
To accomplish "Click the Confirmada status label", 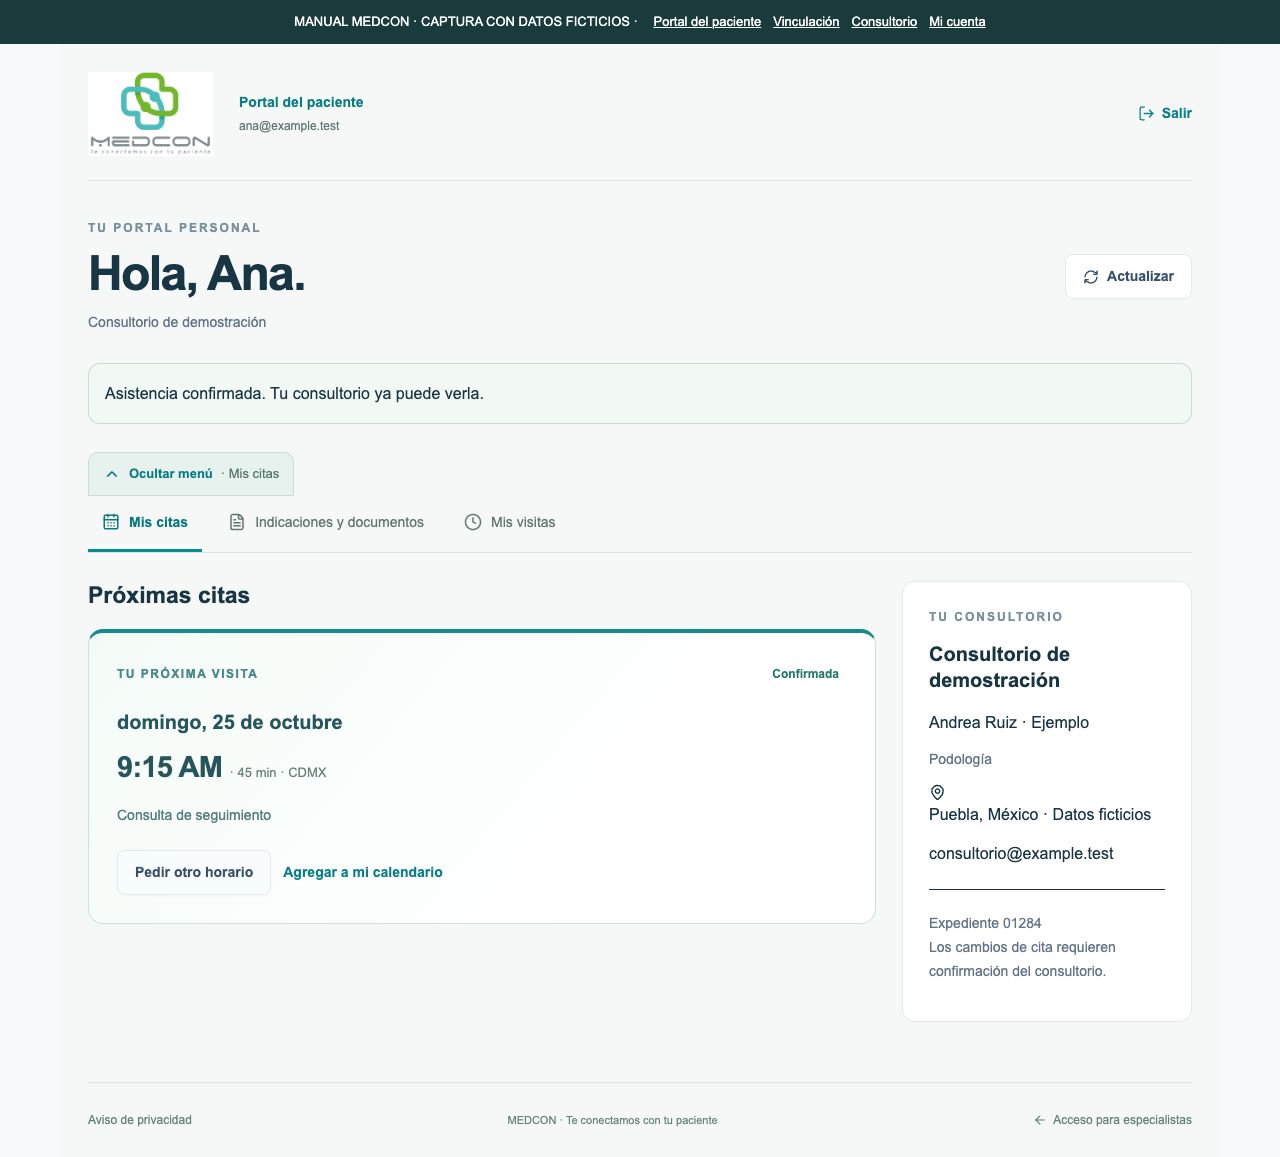I will (x=805, y=674).
